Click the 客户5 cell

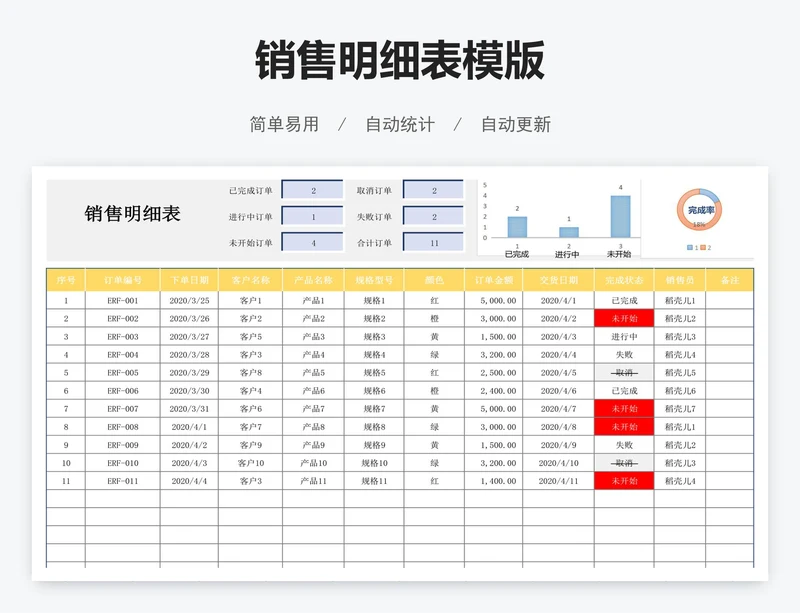click(x=251, y=336)
